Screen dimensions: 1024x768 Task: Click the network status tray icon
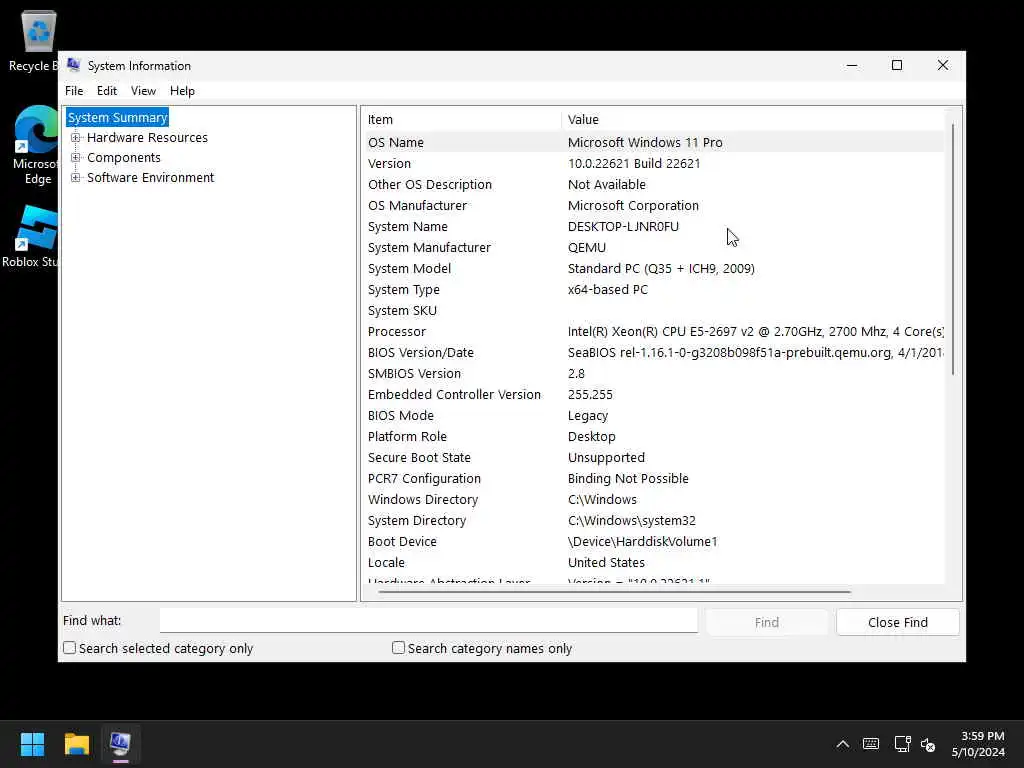(903, 744)
